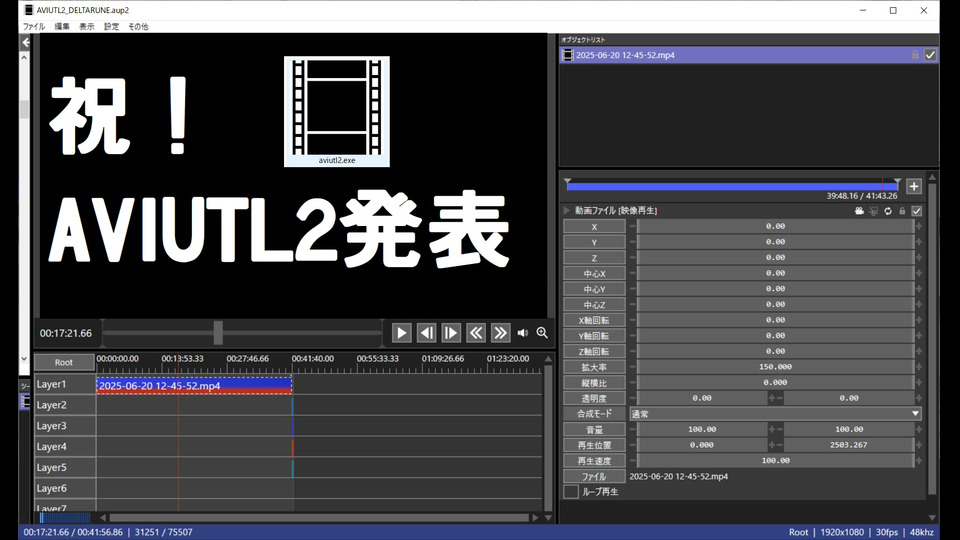The width and height of the screenshot is (960, 540).
Task: Click the preview volume speaker icon
Action: (x=522, y=333)
